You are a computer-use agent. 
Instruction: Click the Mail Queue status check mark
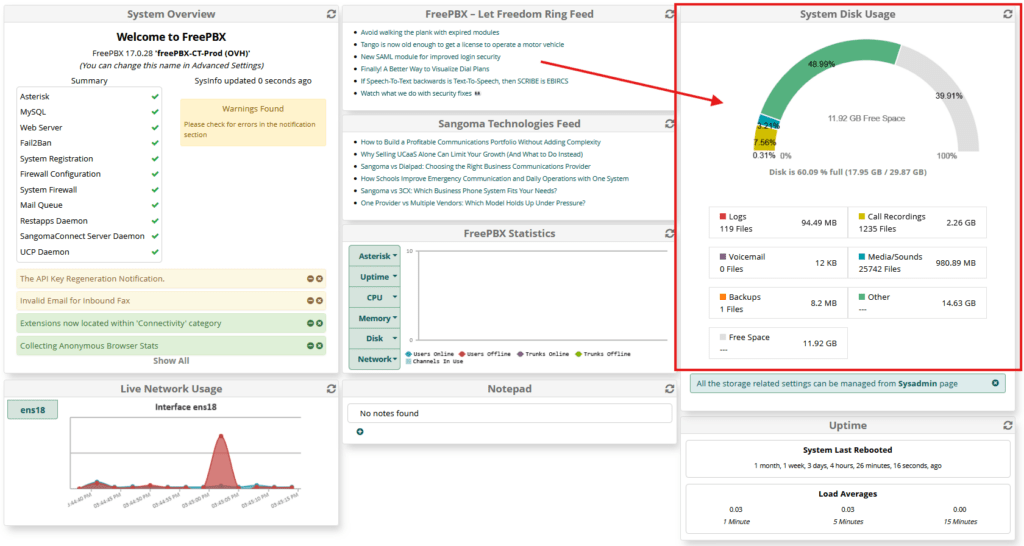point(155,205)
